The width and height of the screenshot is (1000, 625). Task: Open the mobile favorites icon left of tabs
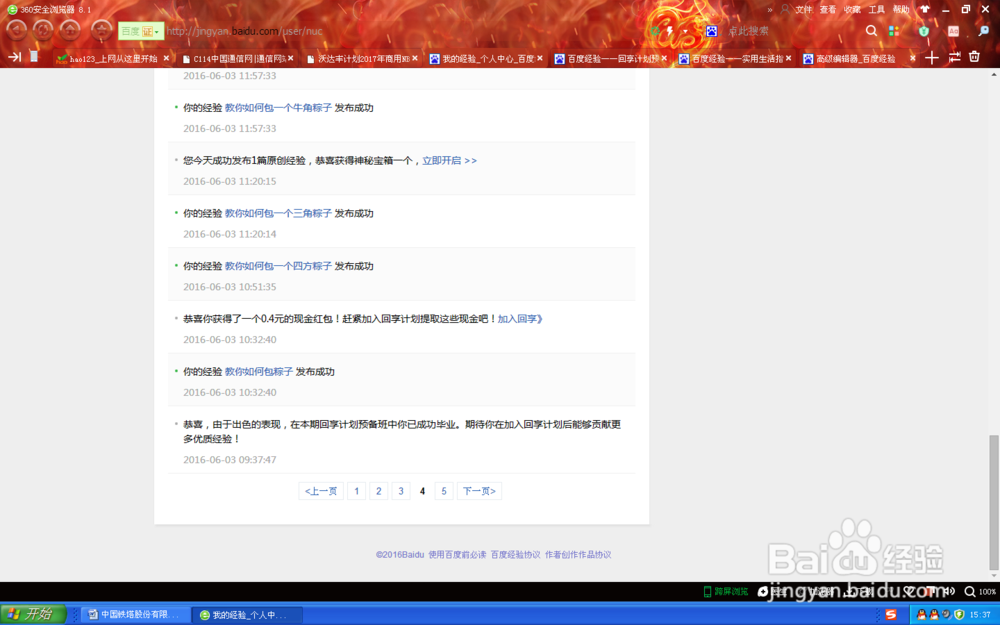(34, 57)
